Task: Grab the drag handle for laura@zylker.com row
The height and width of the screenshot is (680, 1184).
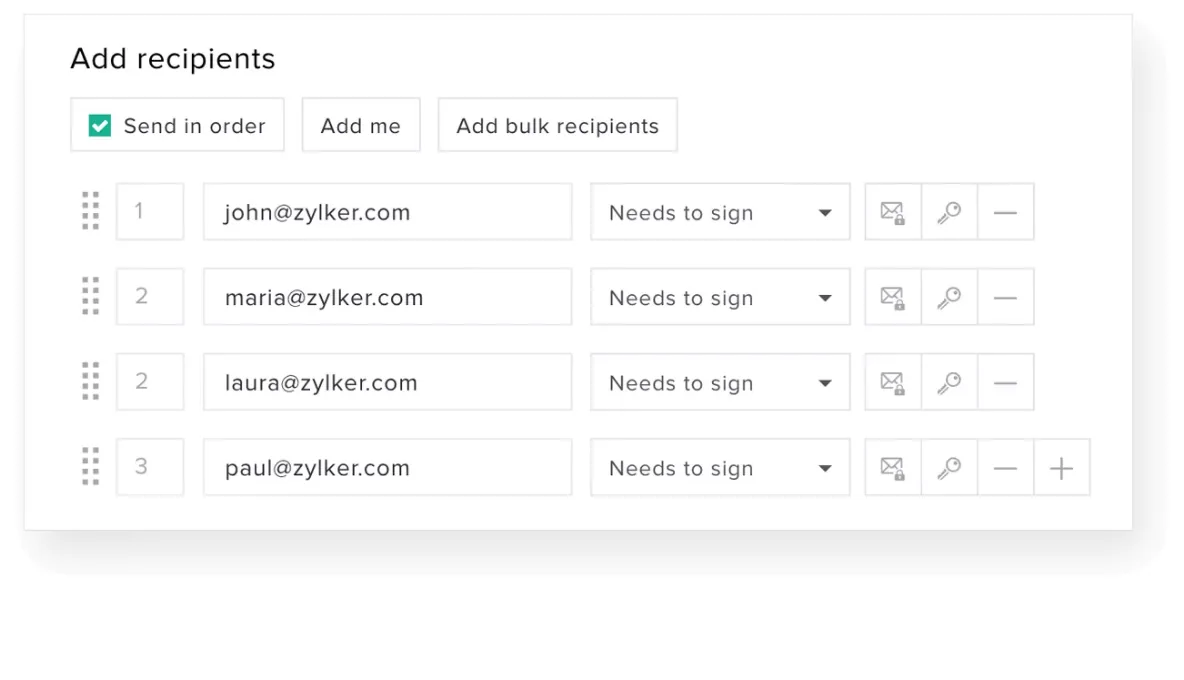Action: tap(91, 382)
